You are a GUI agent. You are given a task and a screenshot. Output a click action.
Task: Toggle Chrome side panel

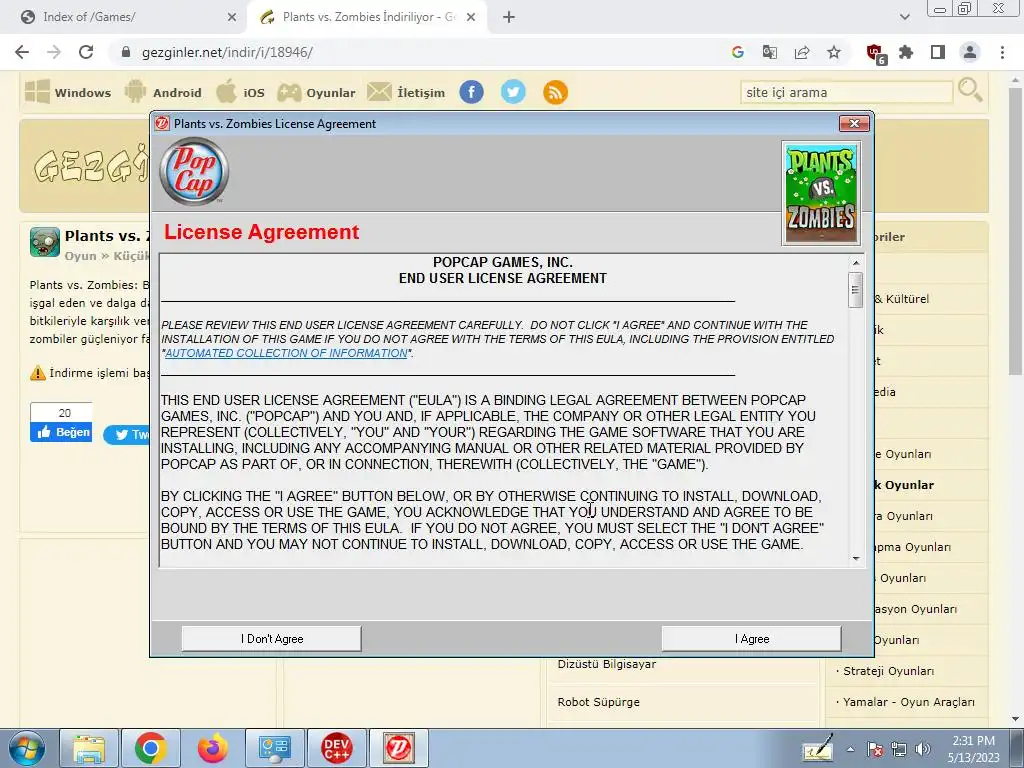pos(938,52)
